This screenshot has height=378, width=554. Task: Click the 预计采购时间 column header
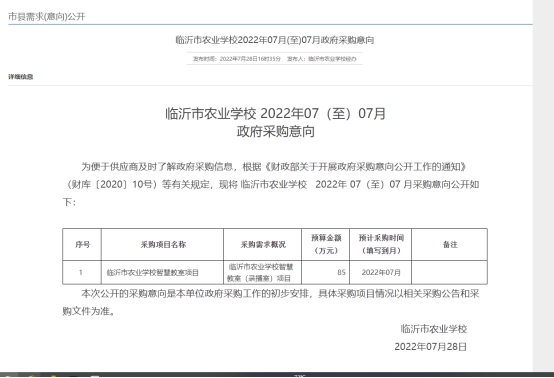point(381,244)
